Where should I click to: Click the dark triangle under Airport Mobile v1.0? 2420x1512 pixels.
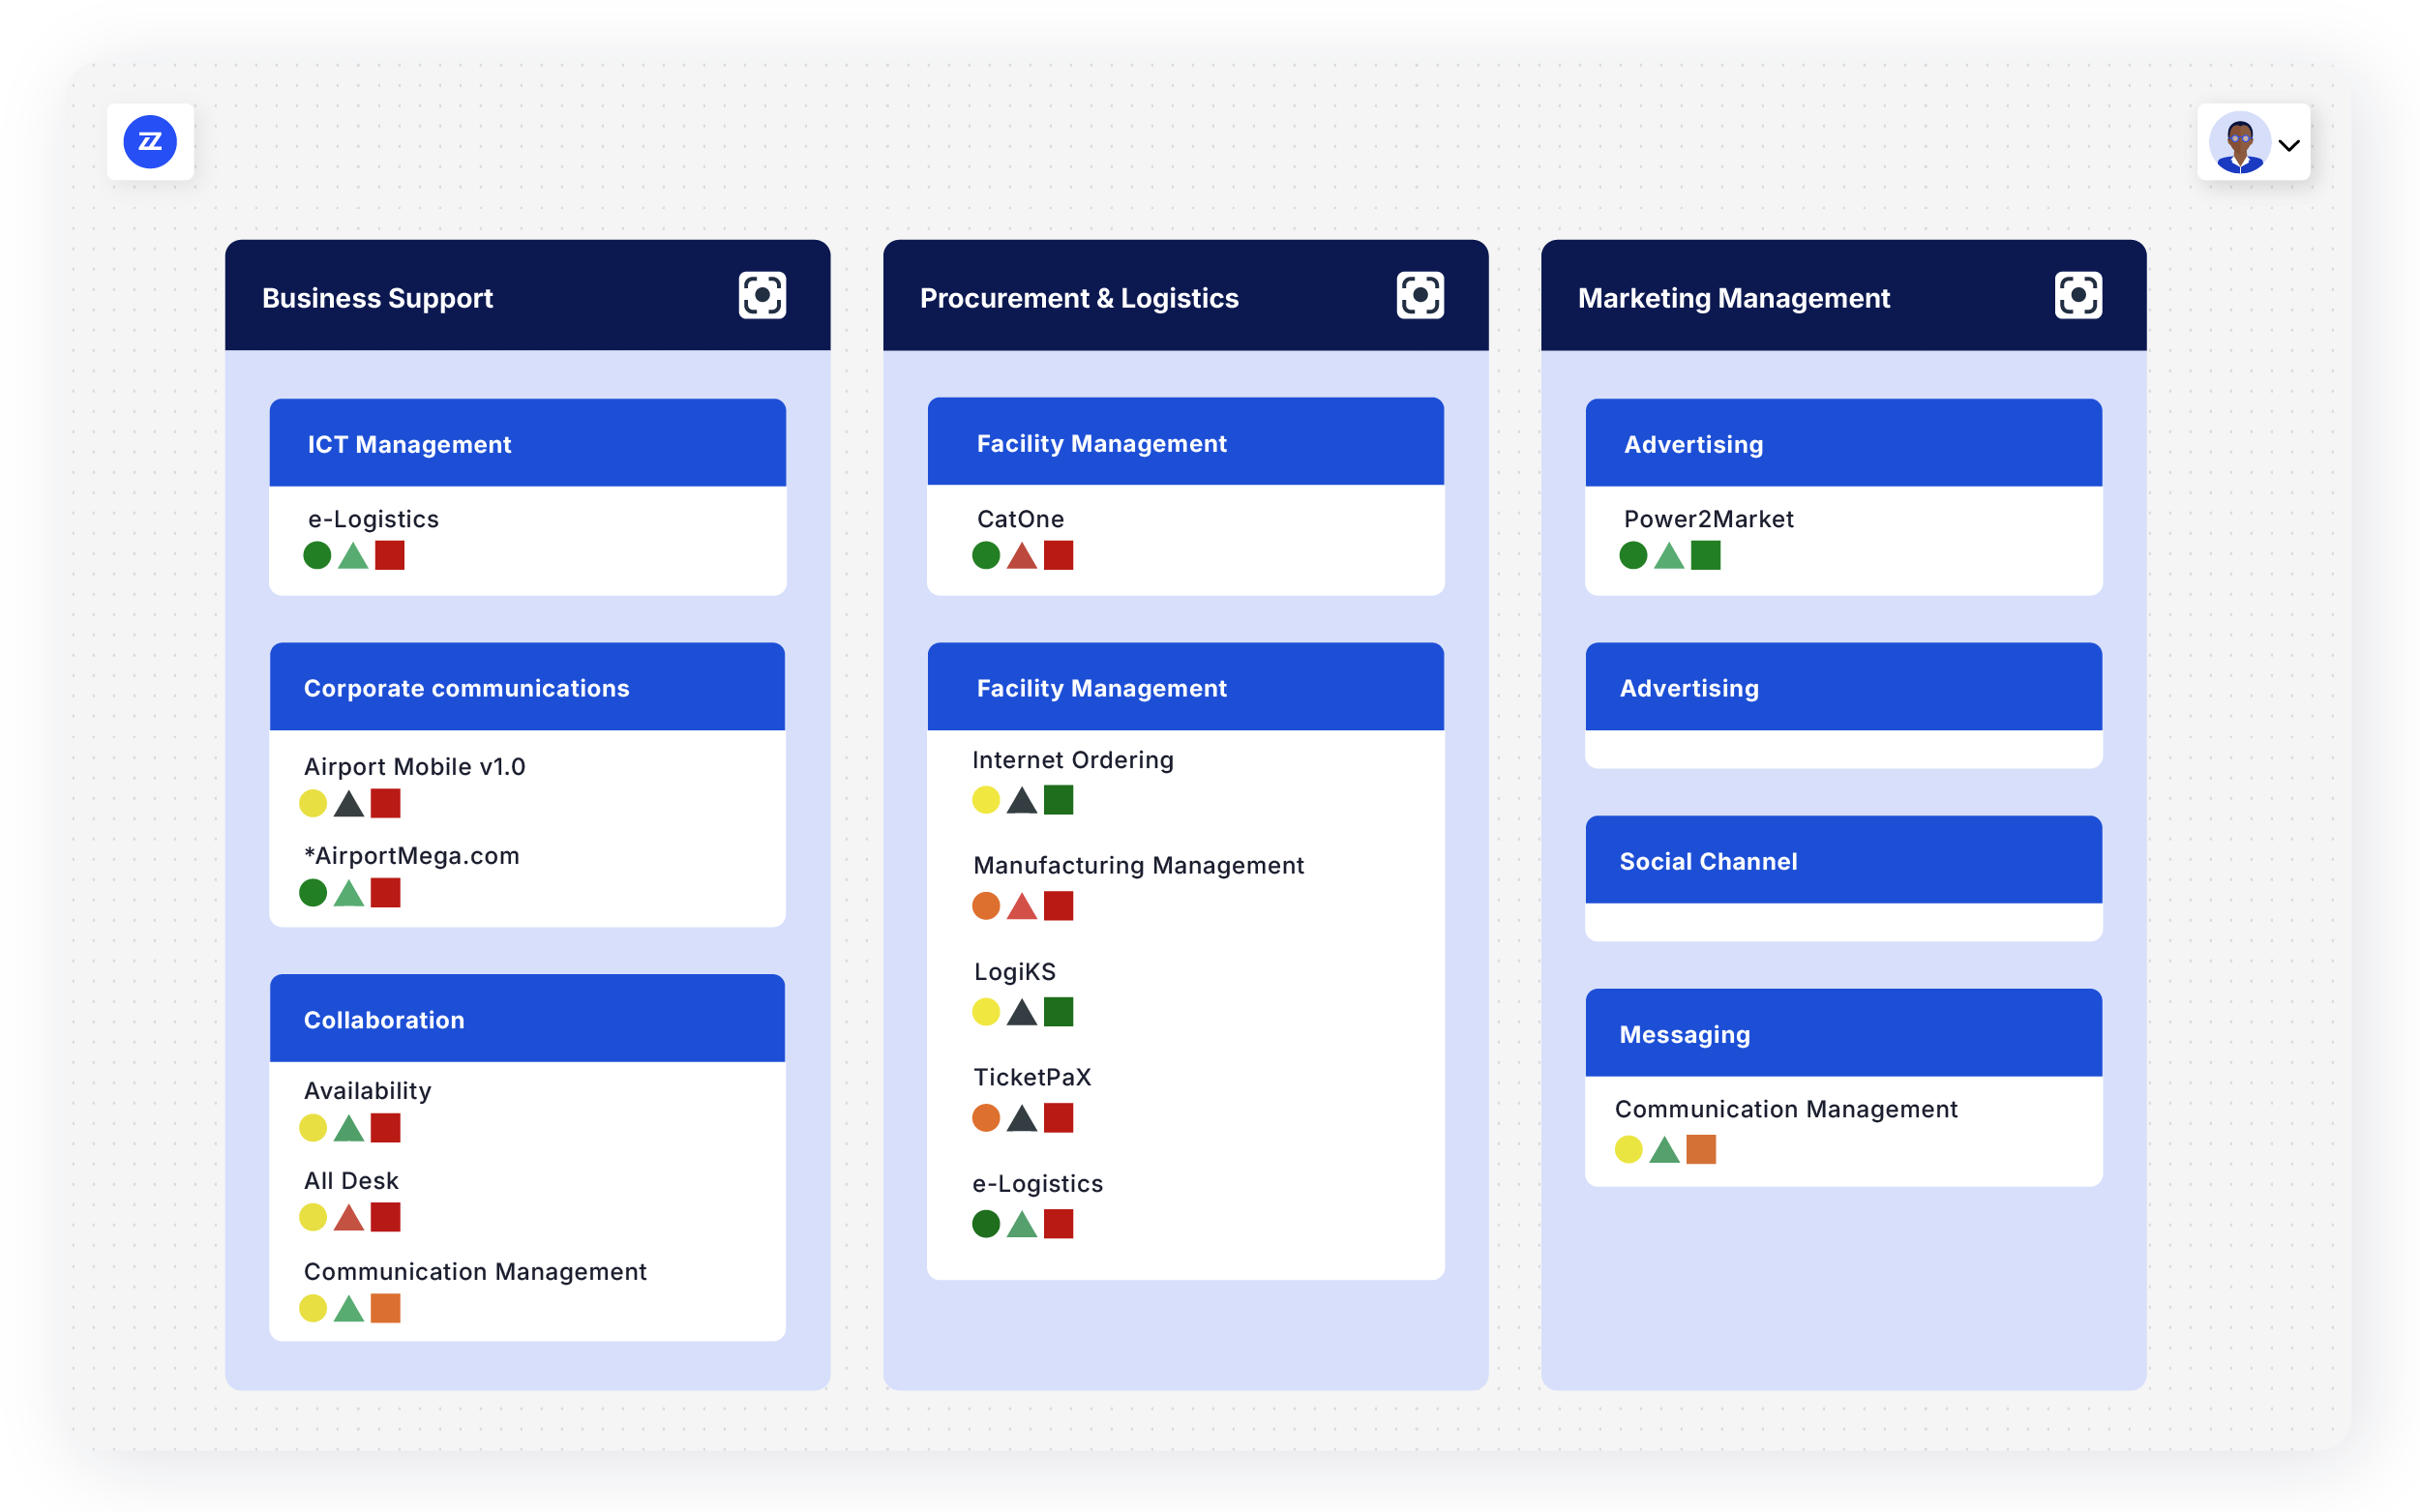tap(348, 803)
